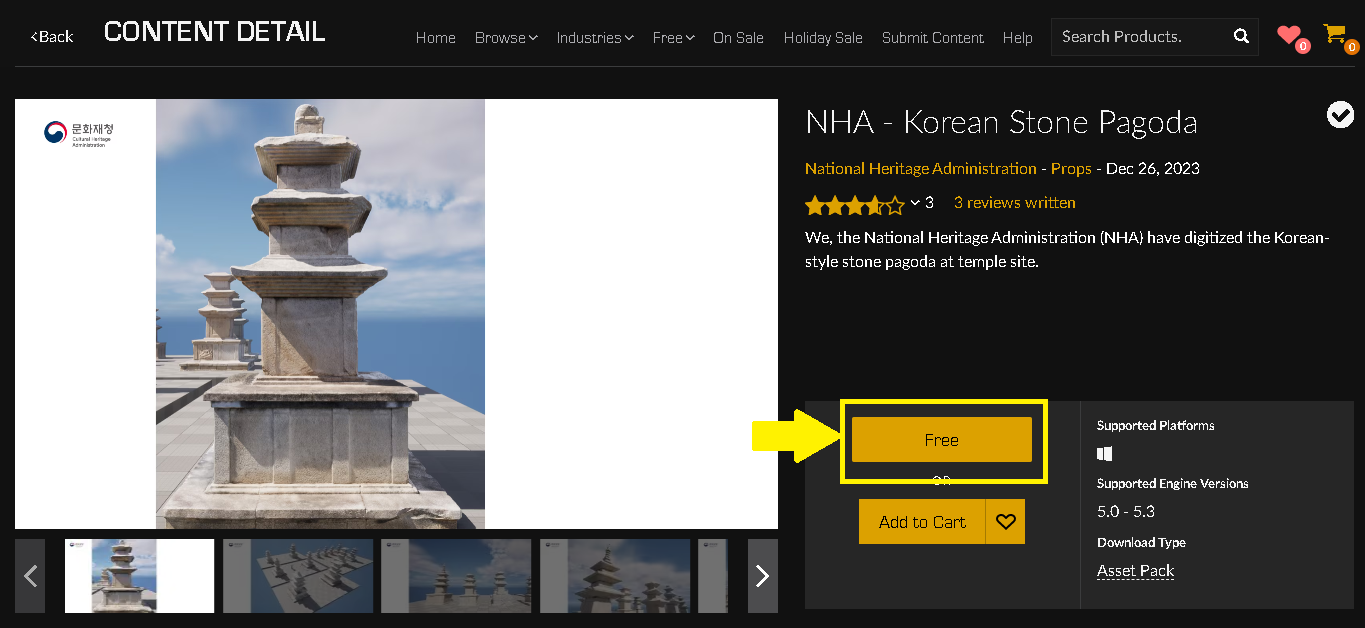Open the On Sale menu item
This screenshot has width=1365, height=628.
(x=738, y=38)
